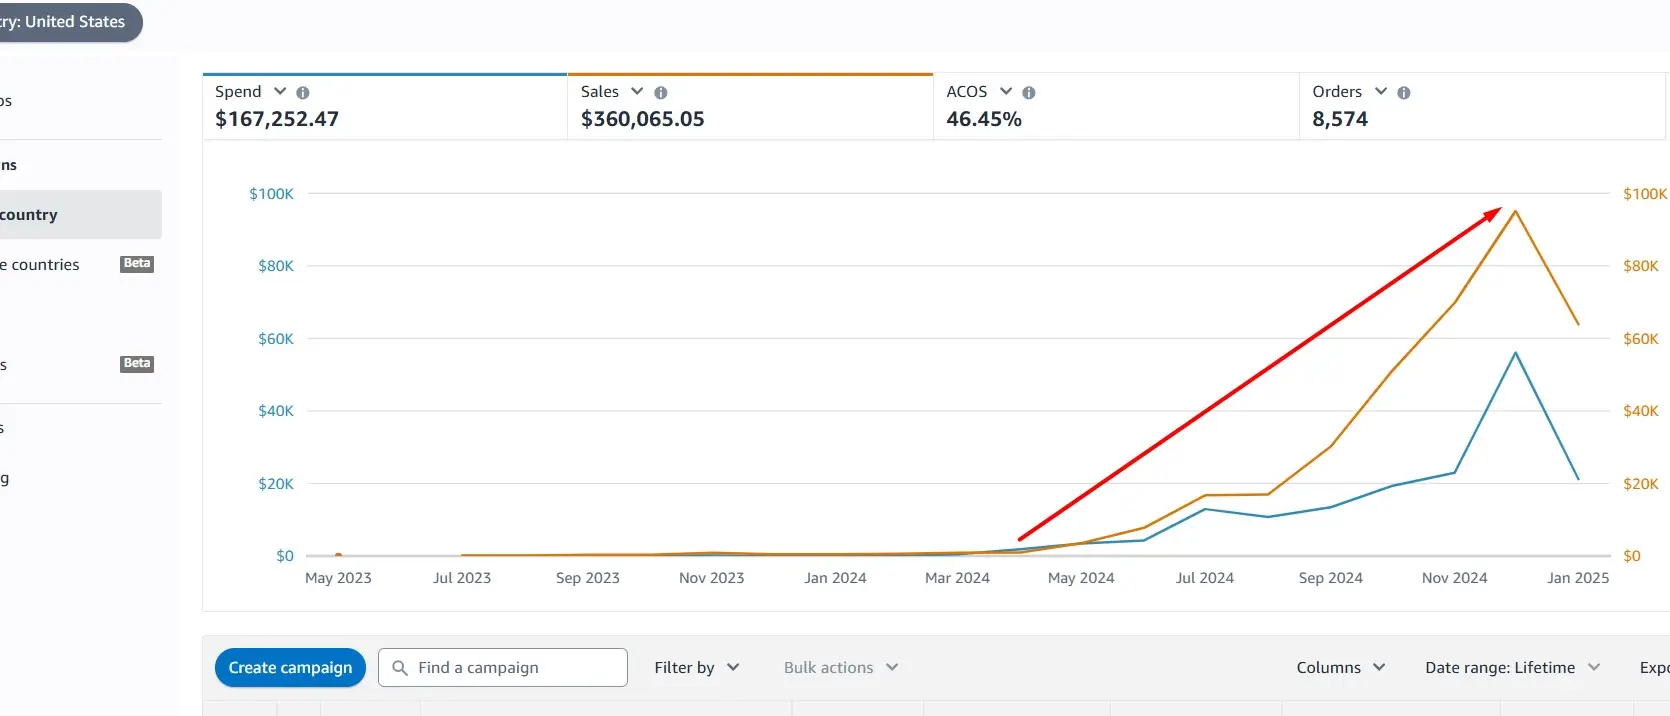Open the Filter by dropdown
Screen dimensions: 1670x716
[697, 667]
